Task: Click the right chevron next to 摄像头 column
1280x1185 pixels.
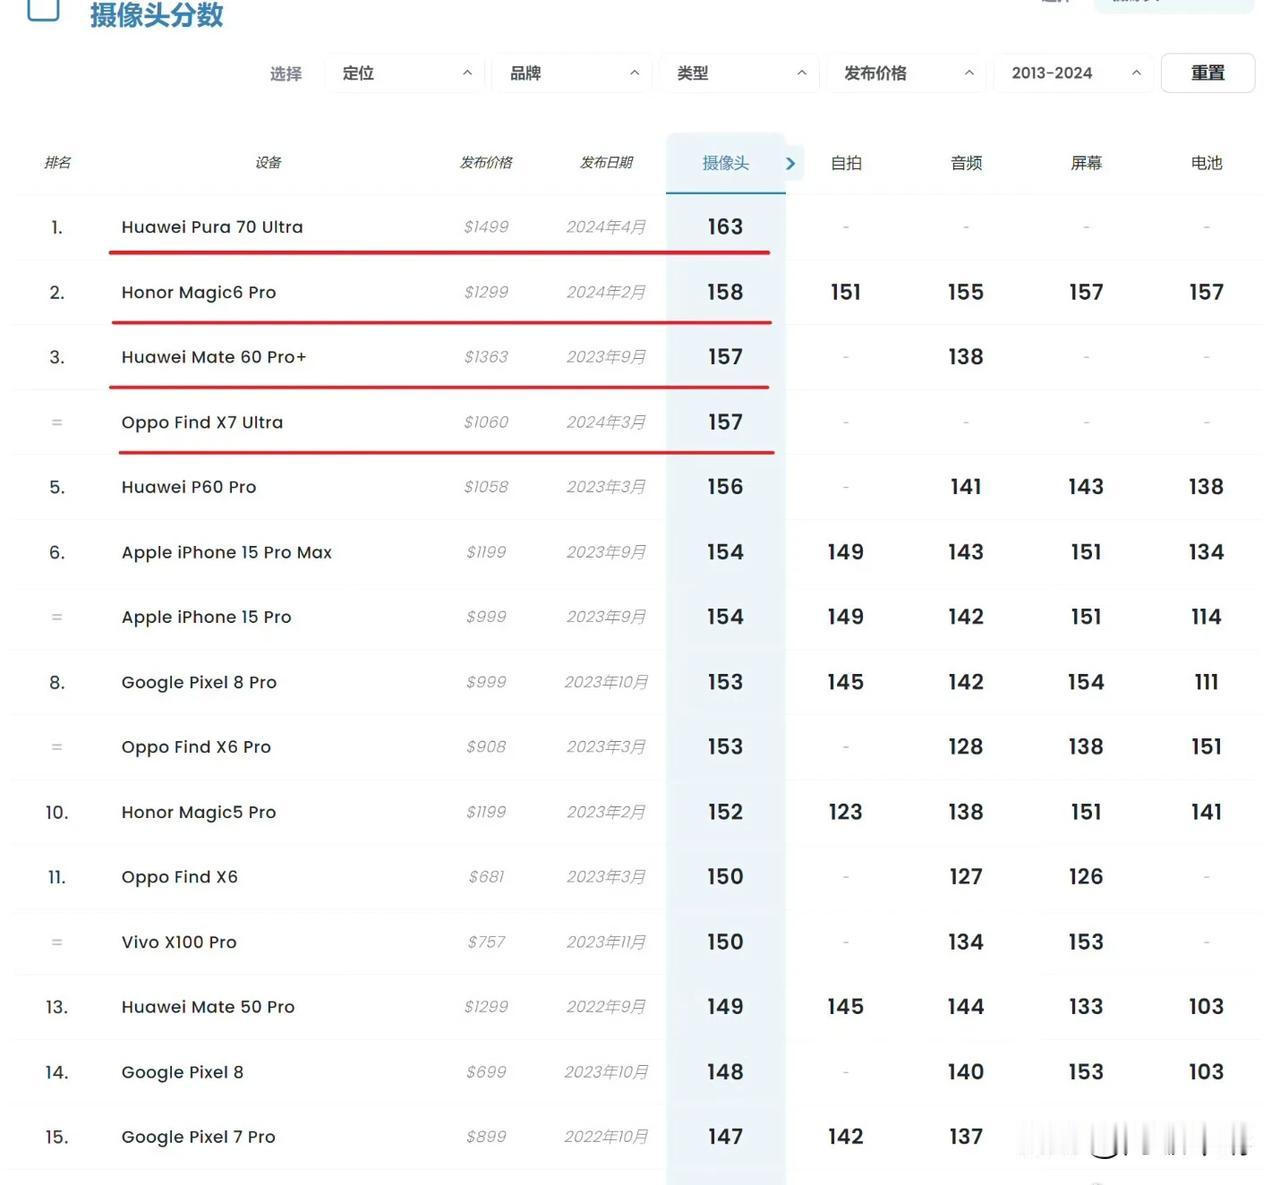Action: click(791, 163)
